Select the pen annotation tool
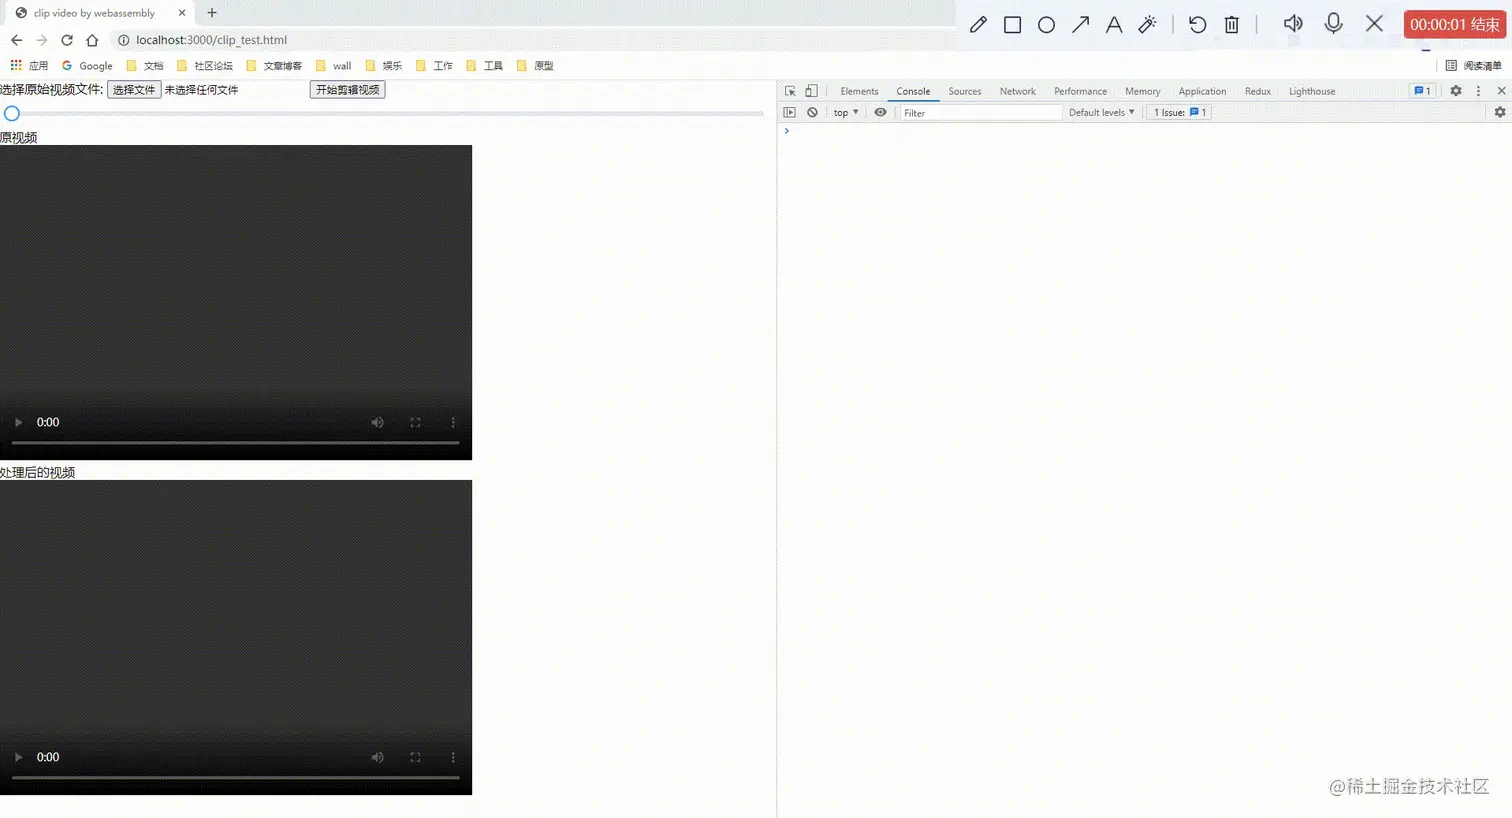1512x818 pixels. (x=978, y=23)
